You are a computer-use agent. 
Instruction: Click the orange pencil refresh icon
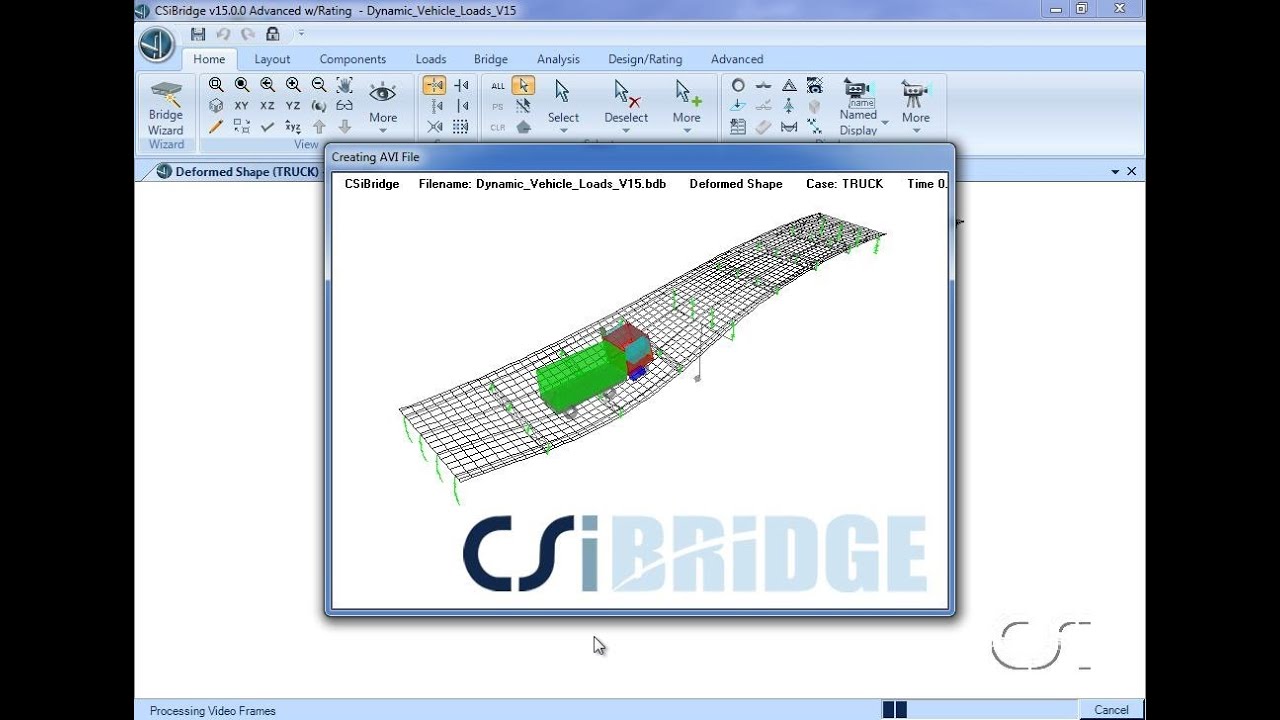216,127
